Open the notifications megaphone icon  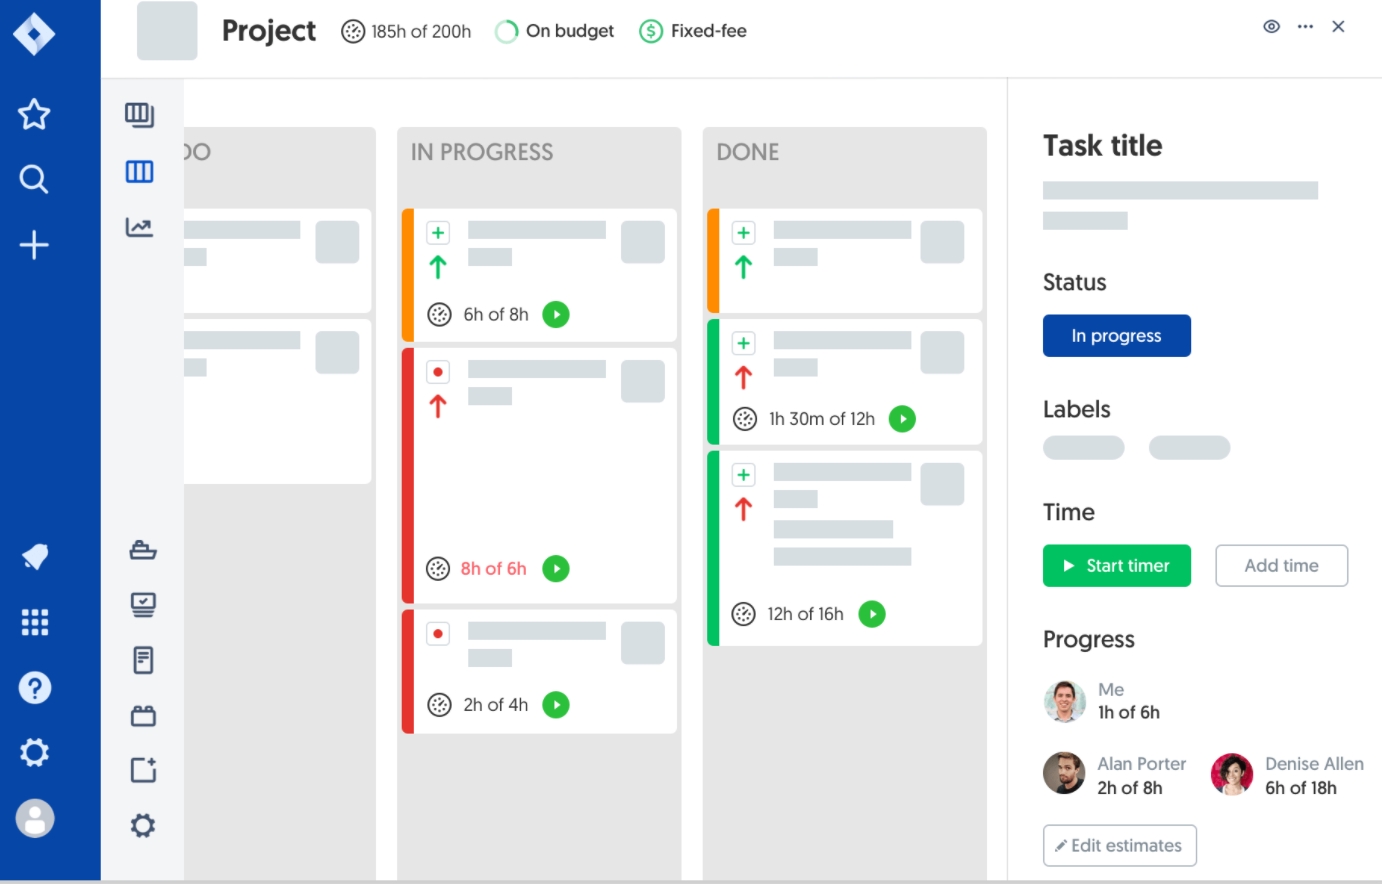coord(34,557)
